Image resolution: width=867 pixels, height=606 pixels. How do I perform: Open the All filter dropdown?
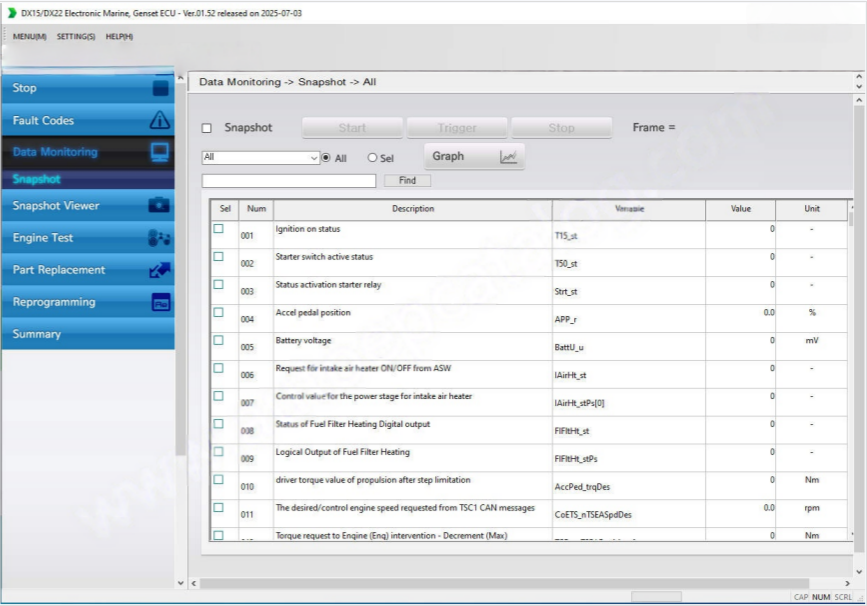point(313,158)
